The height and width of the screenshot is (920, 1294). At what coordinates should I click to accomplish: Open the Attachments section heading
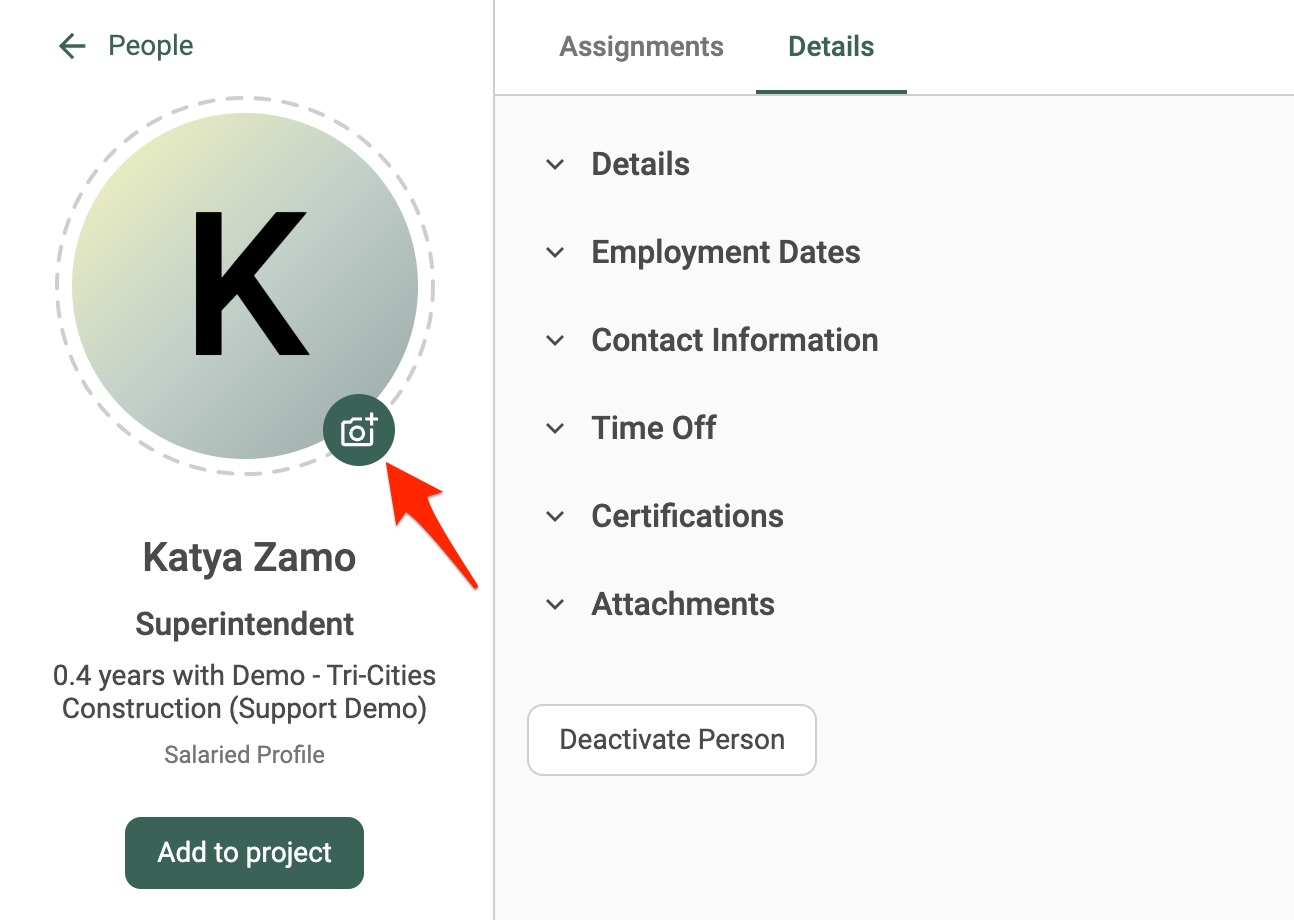683,604
